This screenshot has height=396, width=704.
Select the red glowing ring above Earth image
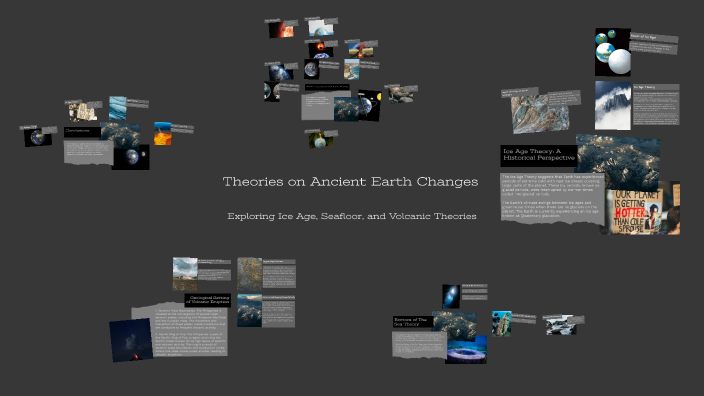tap(321, 50)
